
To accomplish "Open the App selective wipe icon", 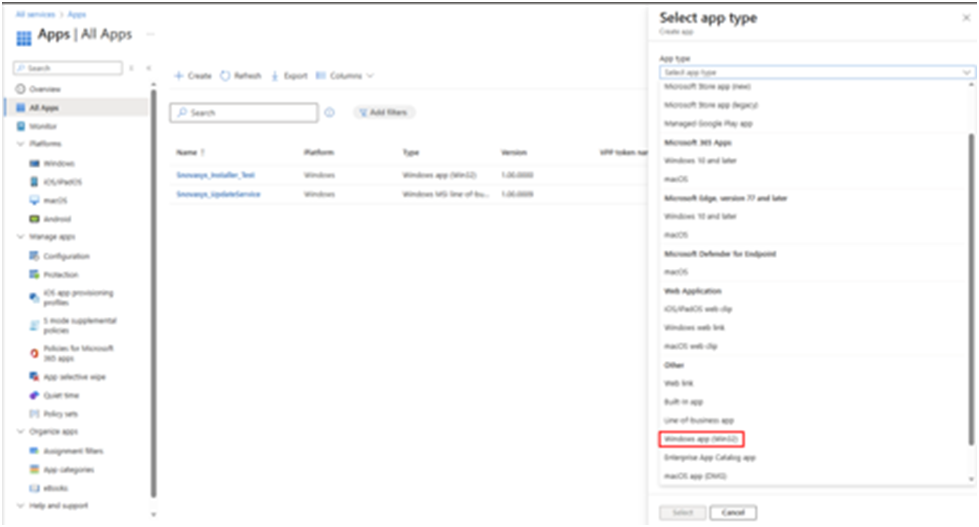I will tap(36, 377).
